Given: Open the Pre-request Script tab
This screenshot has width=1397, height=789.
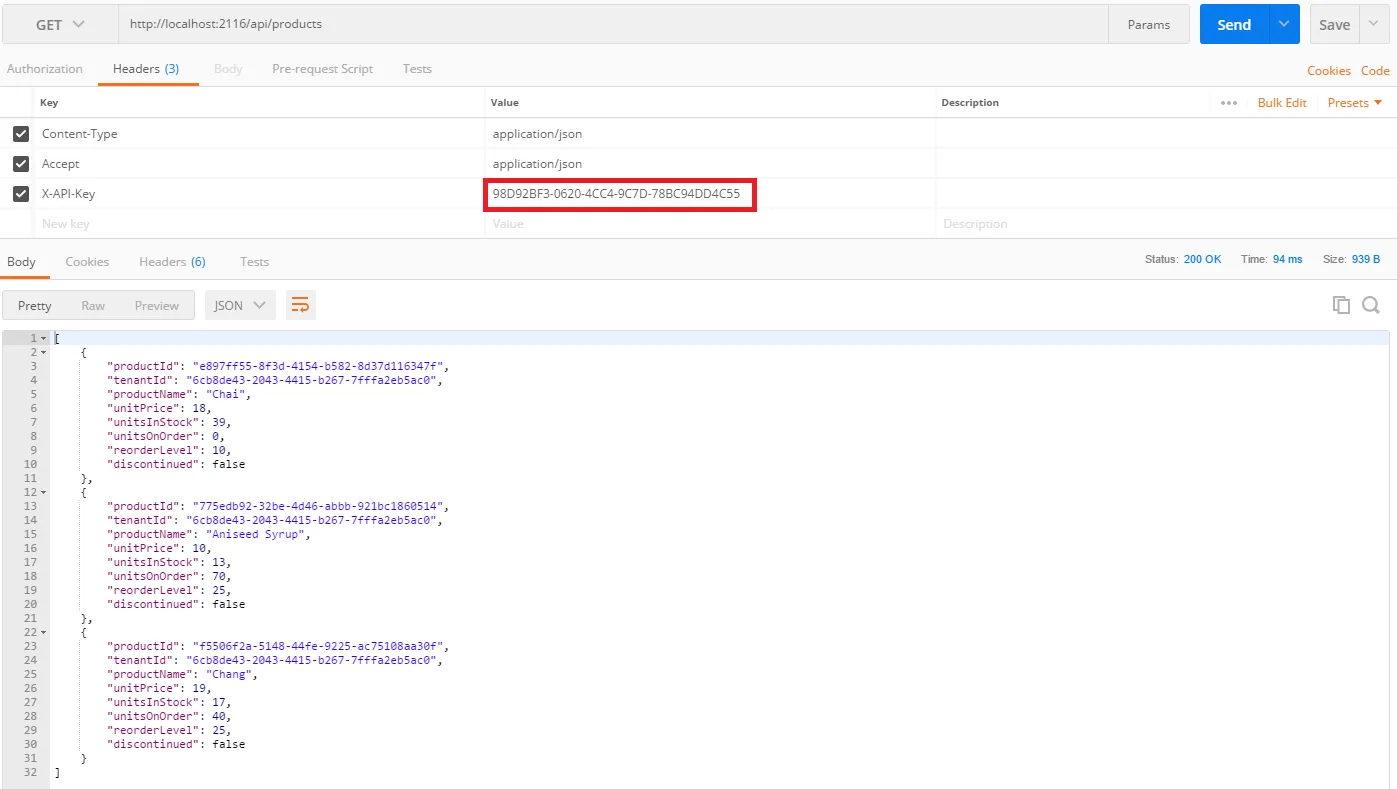Looking at the screenshot, I should pyautogui.click(x=322, y=69).
